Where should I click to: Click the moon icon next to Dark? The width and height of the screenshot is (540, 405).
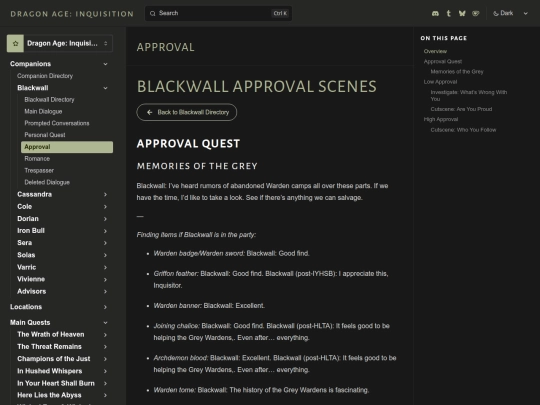pos(496,13)
